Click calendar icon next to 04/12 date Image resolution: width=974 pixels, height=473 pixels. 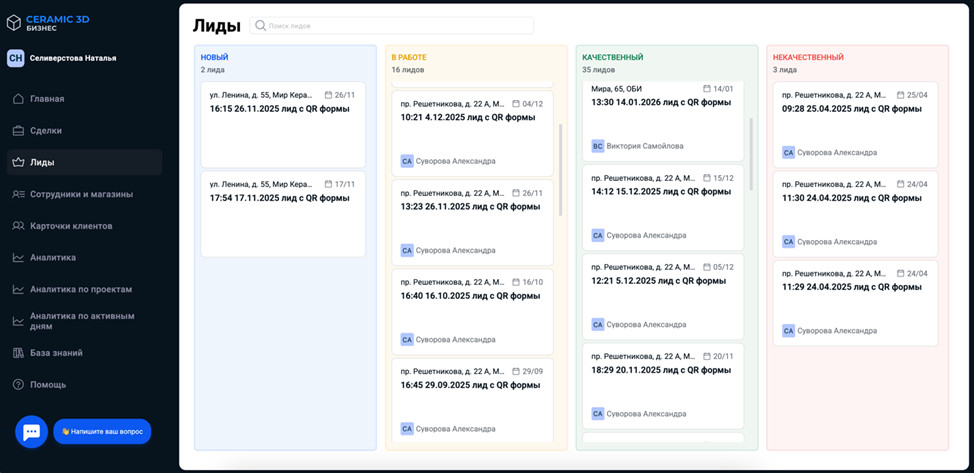tap(516, 104)
